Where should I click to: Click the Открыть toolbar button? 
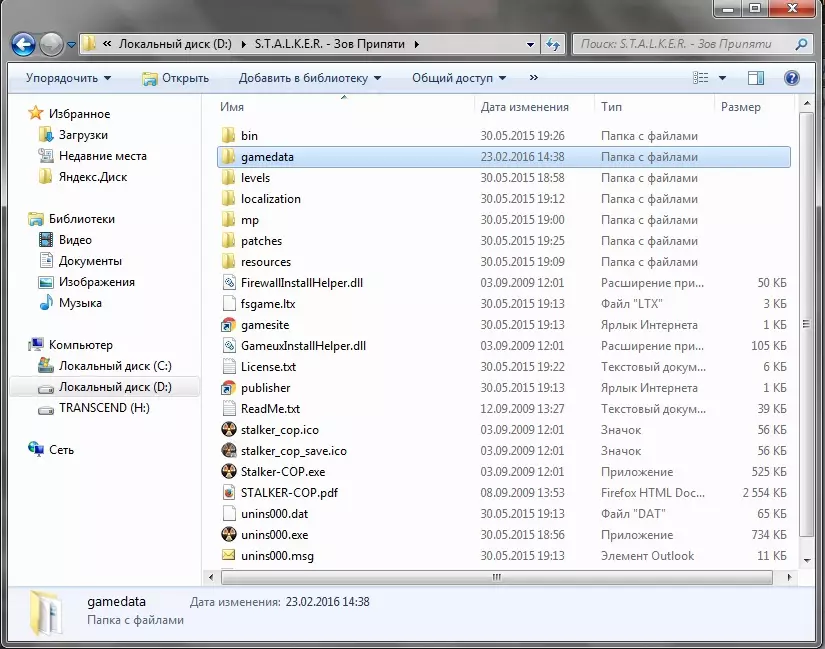tap(176, 78)
